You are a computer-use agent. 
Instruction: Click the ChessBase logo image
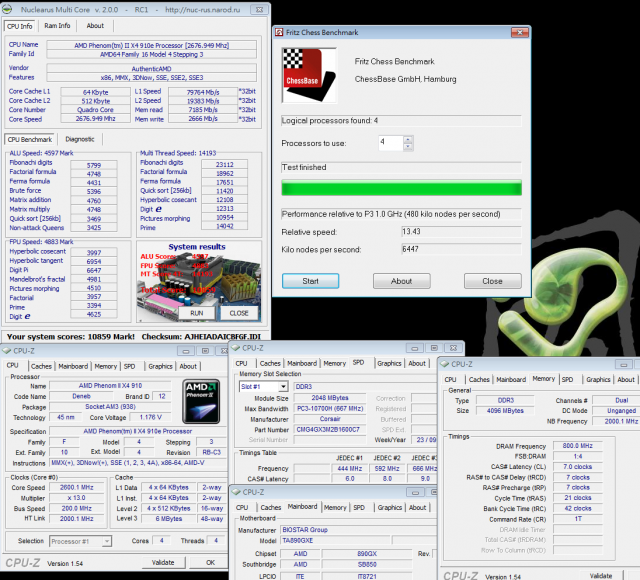pyautogui.click(x=309, y=75)
